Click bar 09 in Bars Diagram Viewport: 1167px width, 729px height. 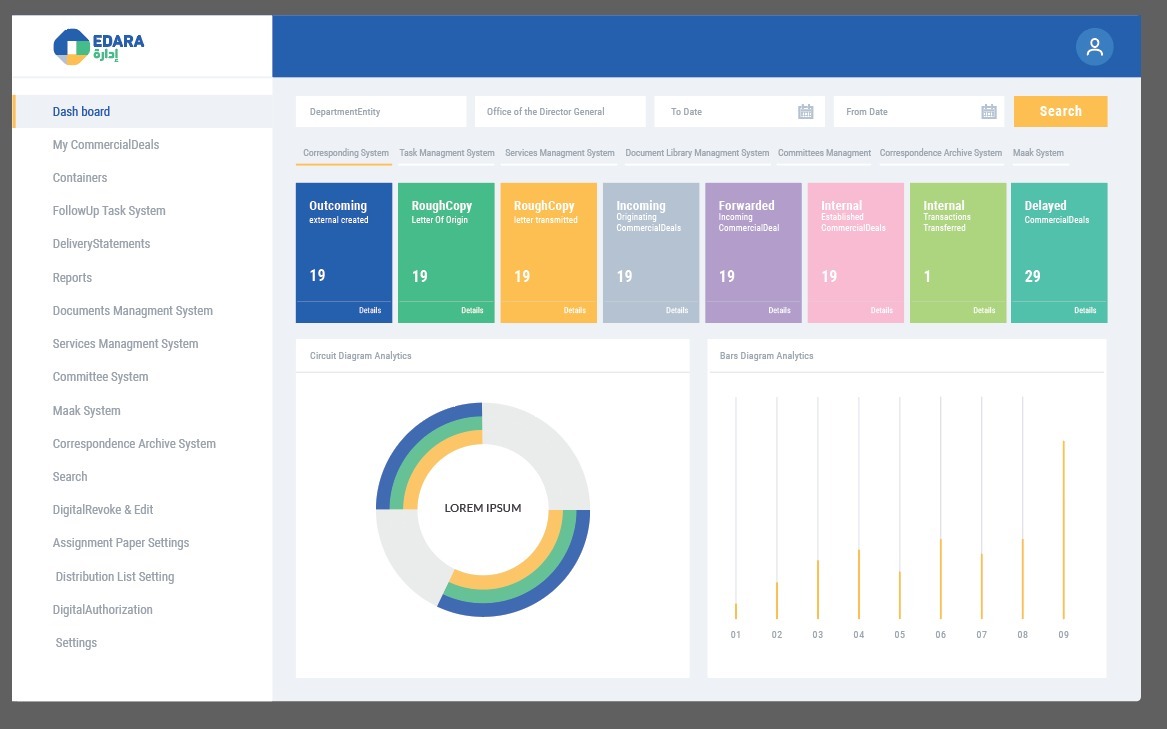pyautogui.click(x=1063, y=530)
